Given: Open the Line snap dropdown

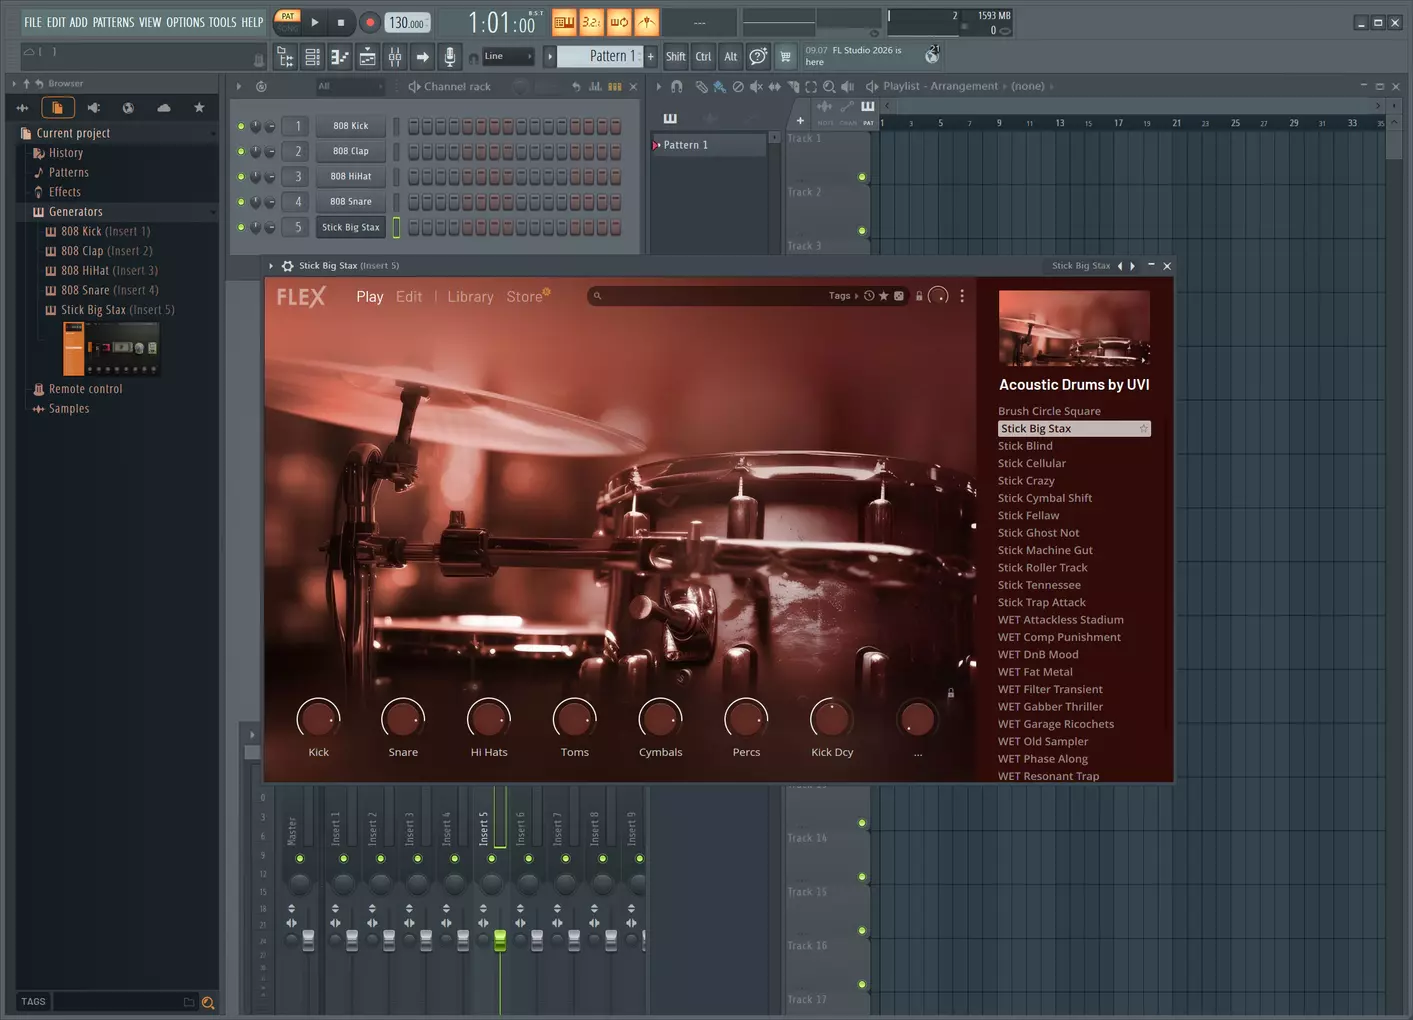Looking at the screenshot, I should 508,56.
